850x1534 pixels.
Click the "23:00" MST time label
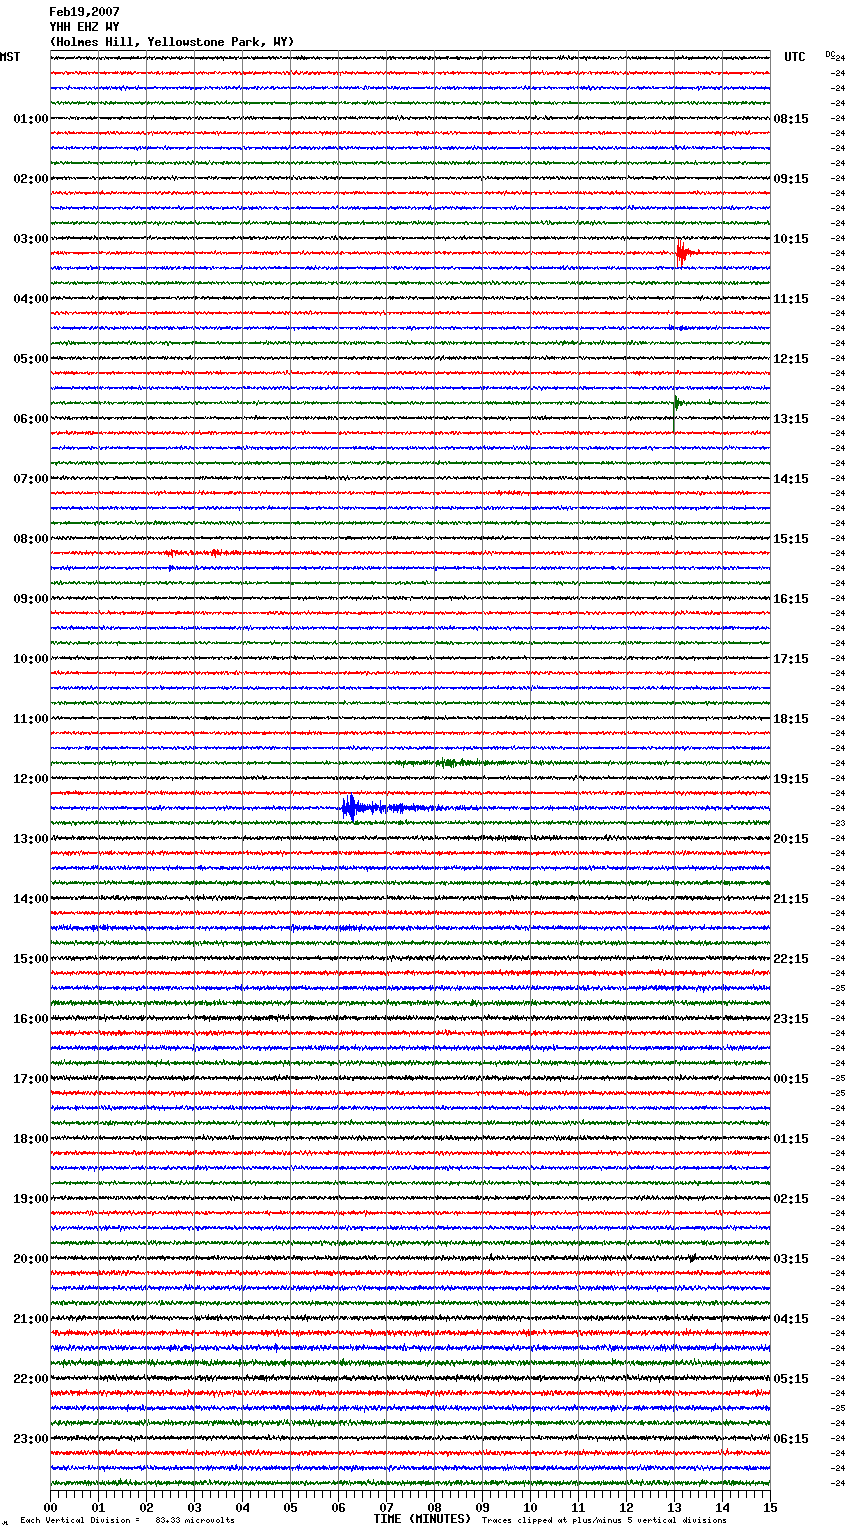click(31, 1439)
